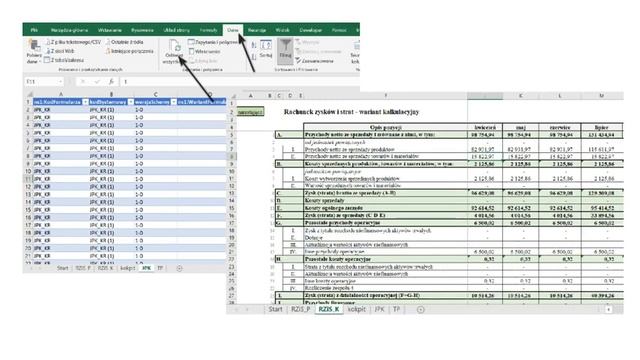This screenshot has width=640, height=360.
Task: Select the 'maj' column header cell
Action: coord(520,127)
